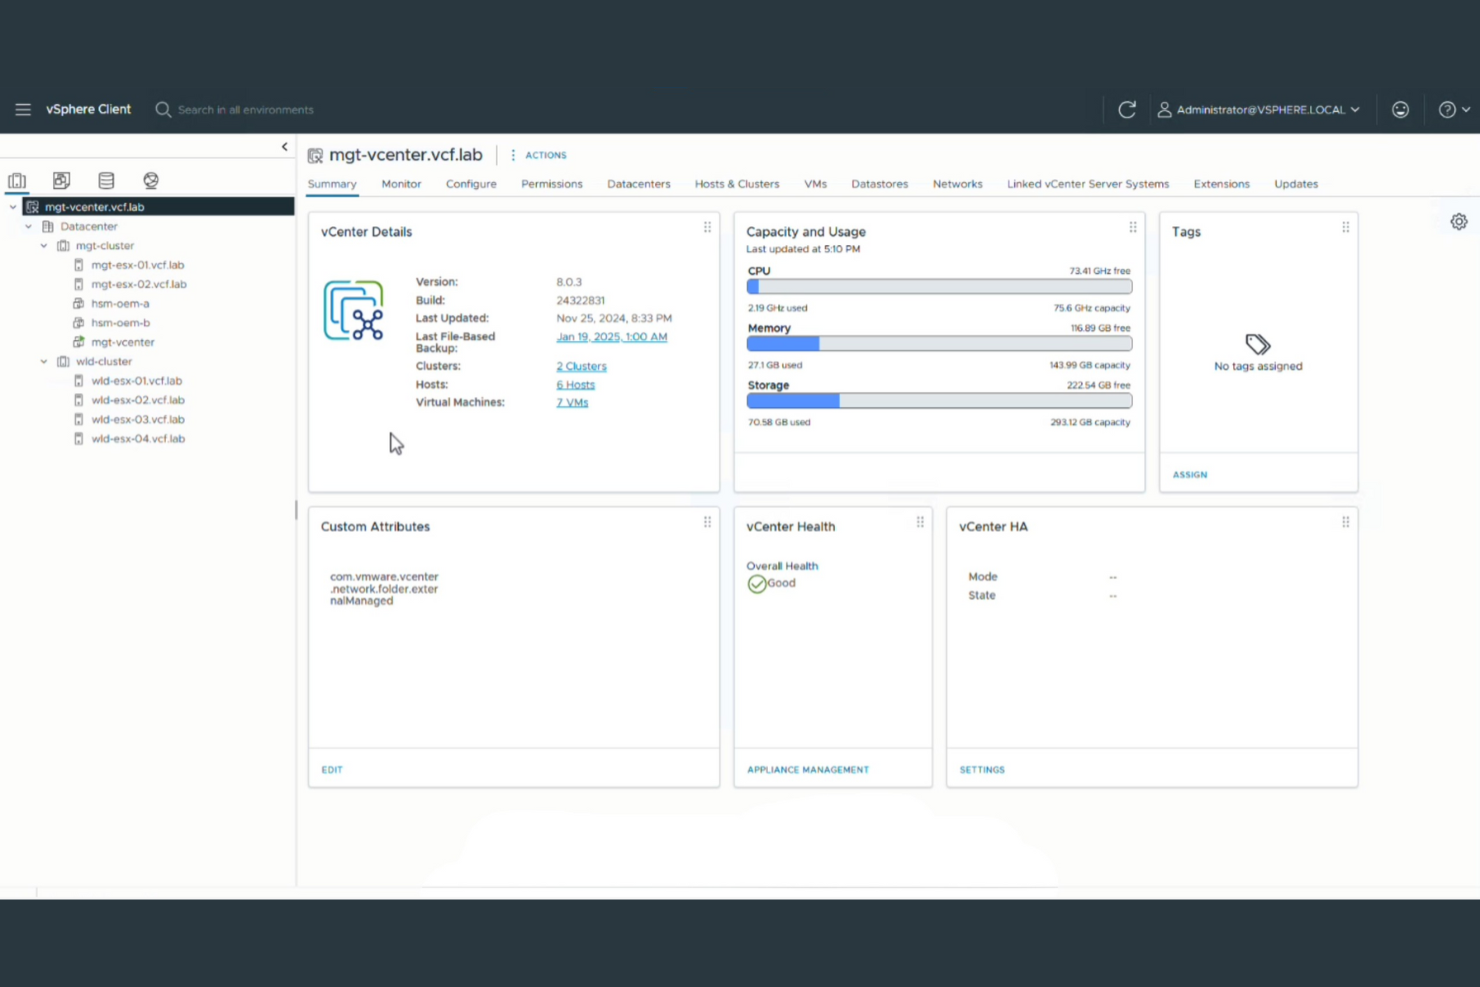
Task: Select host wld-esx-03.vcf.lab in the tree
Action: point(138,419)
